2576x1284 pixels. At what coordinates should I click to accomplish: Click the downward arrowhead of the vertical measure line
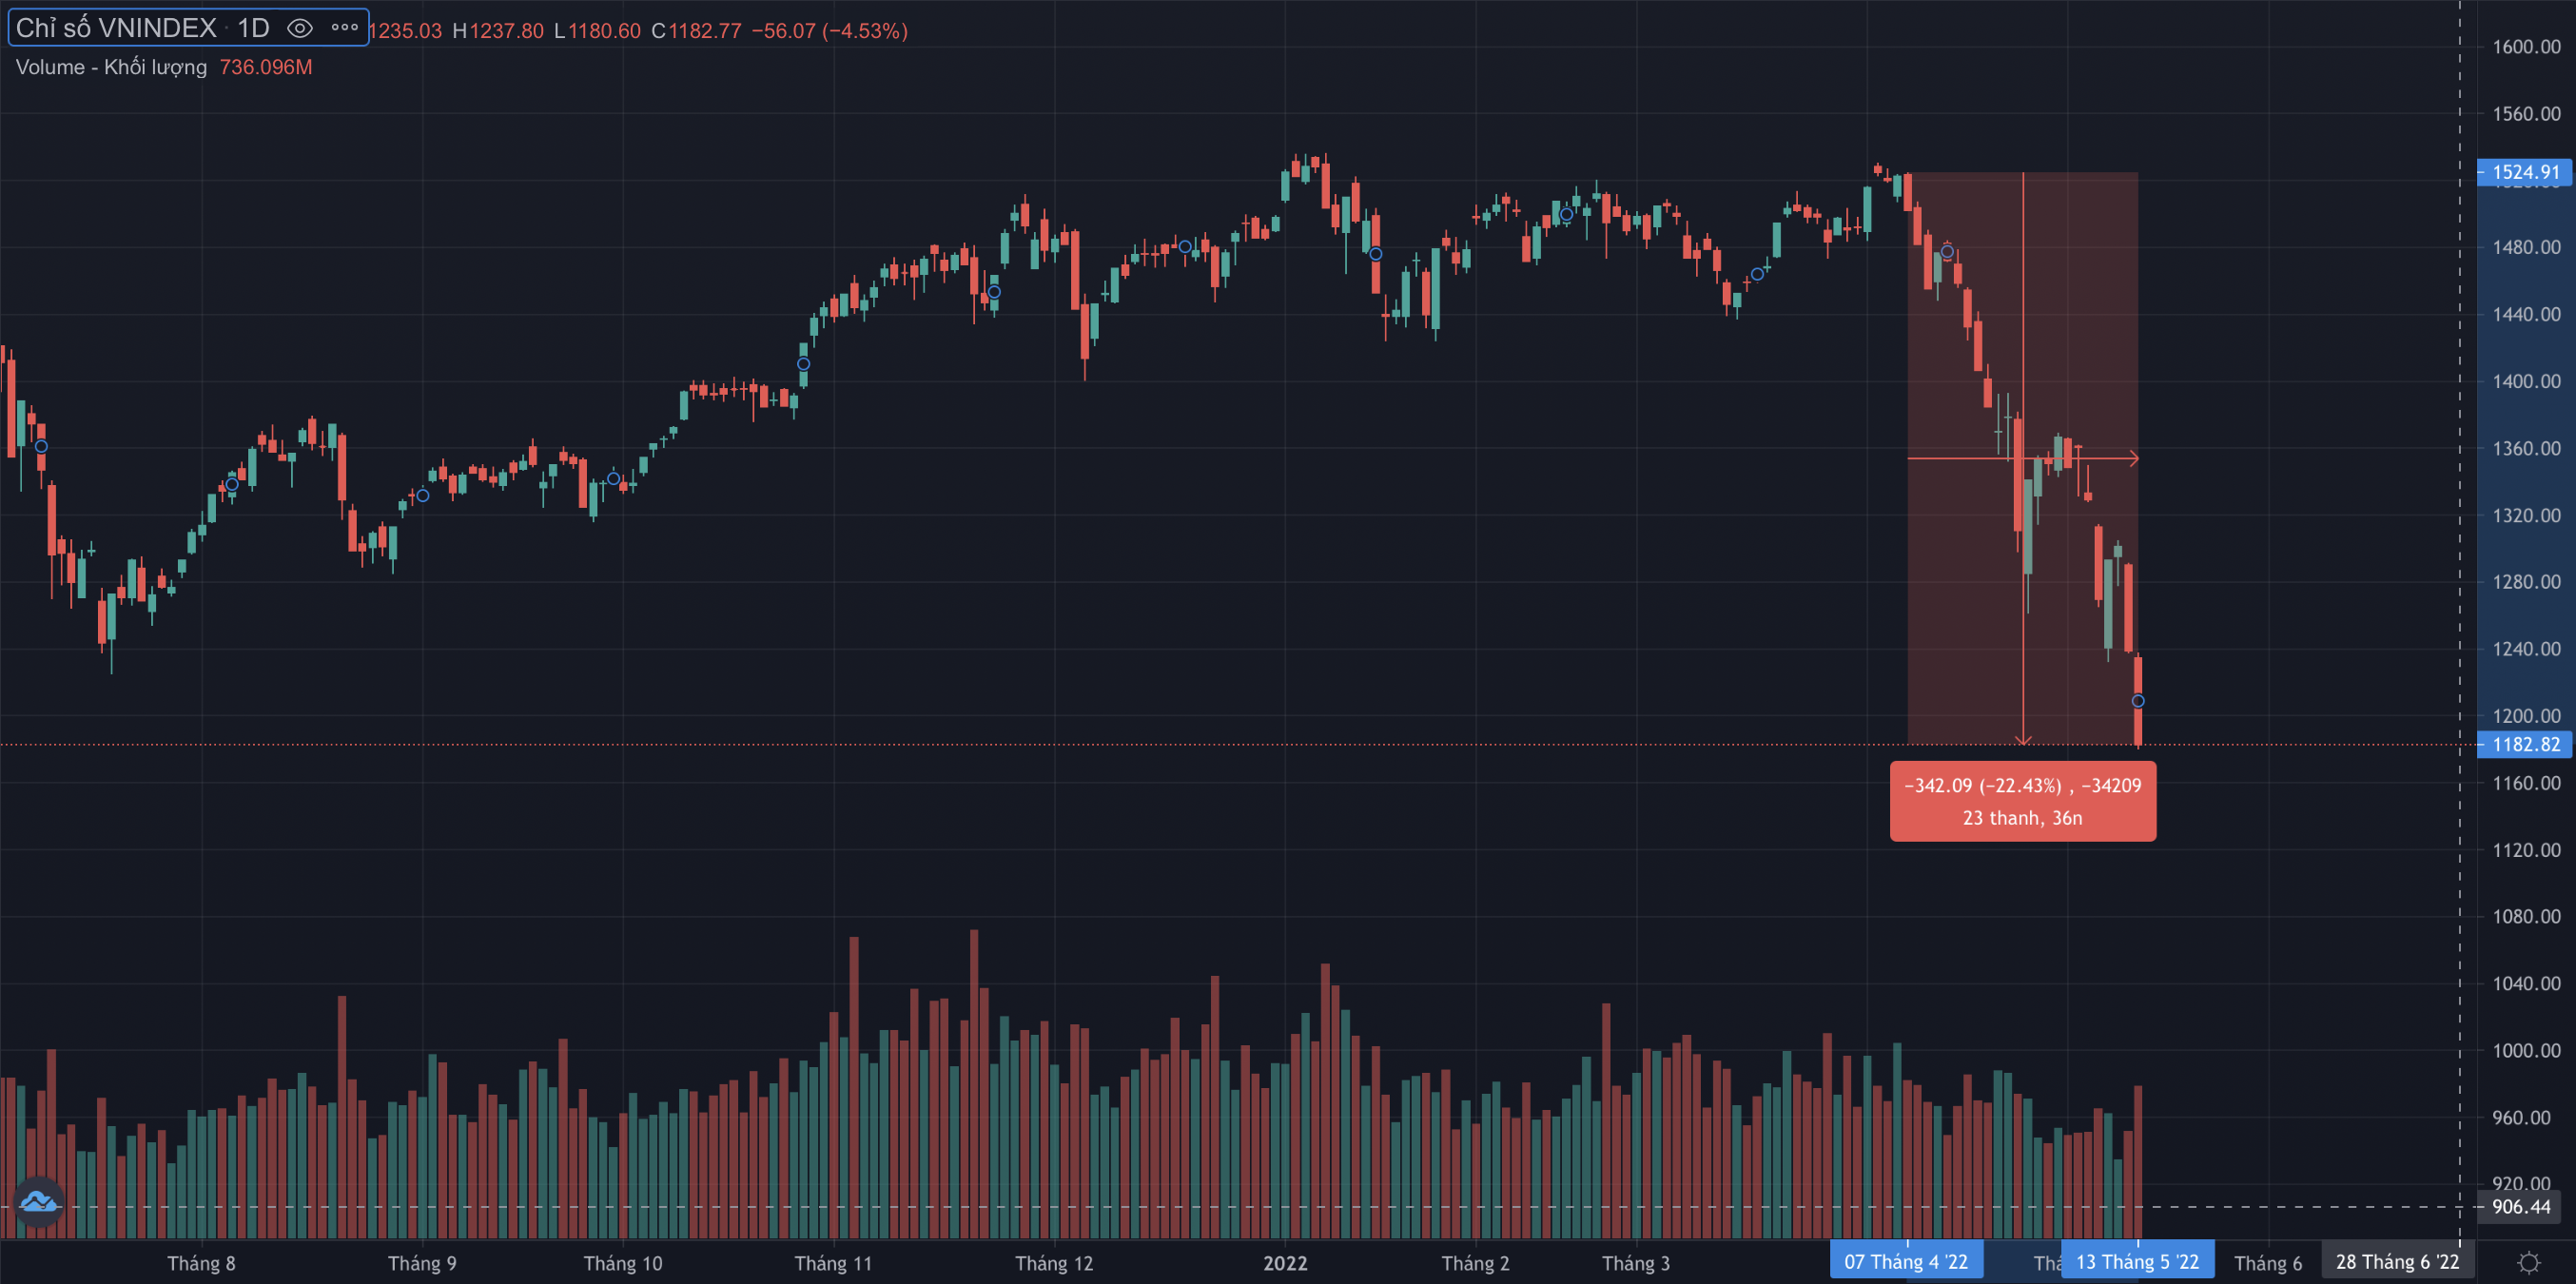2023,740
